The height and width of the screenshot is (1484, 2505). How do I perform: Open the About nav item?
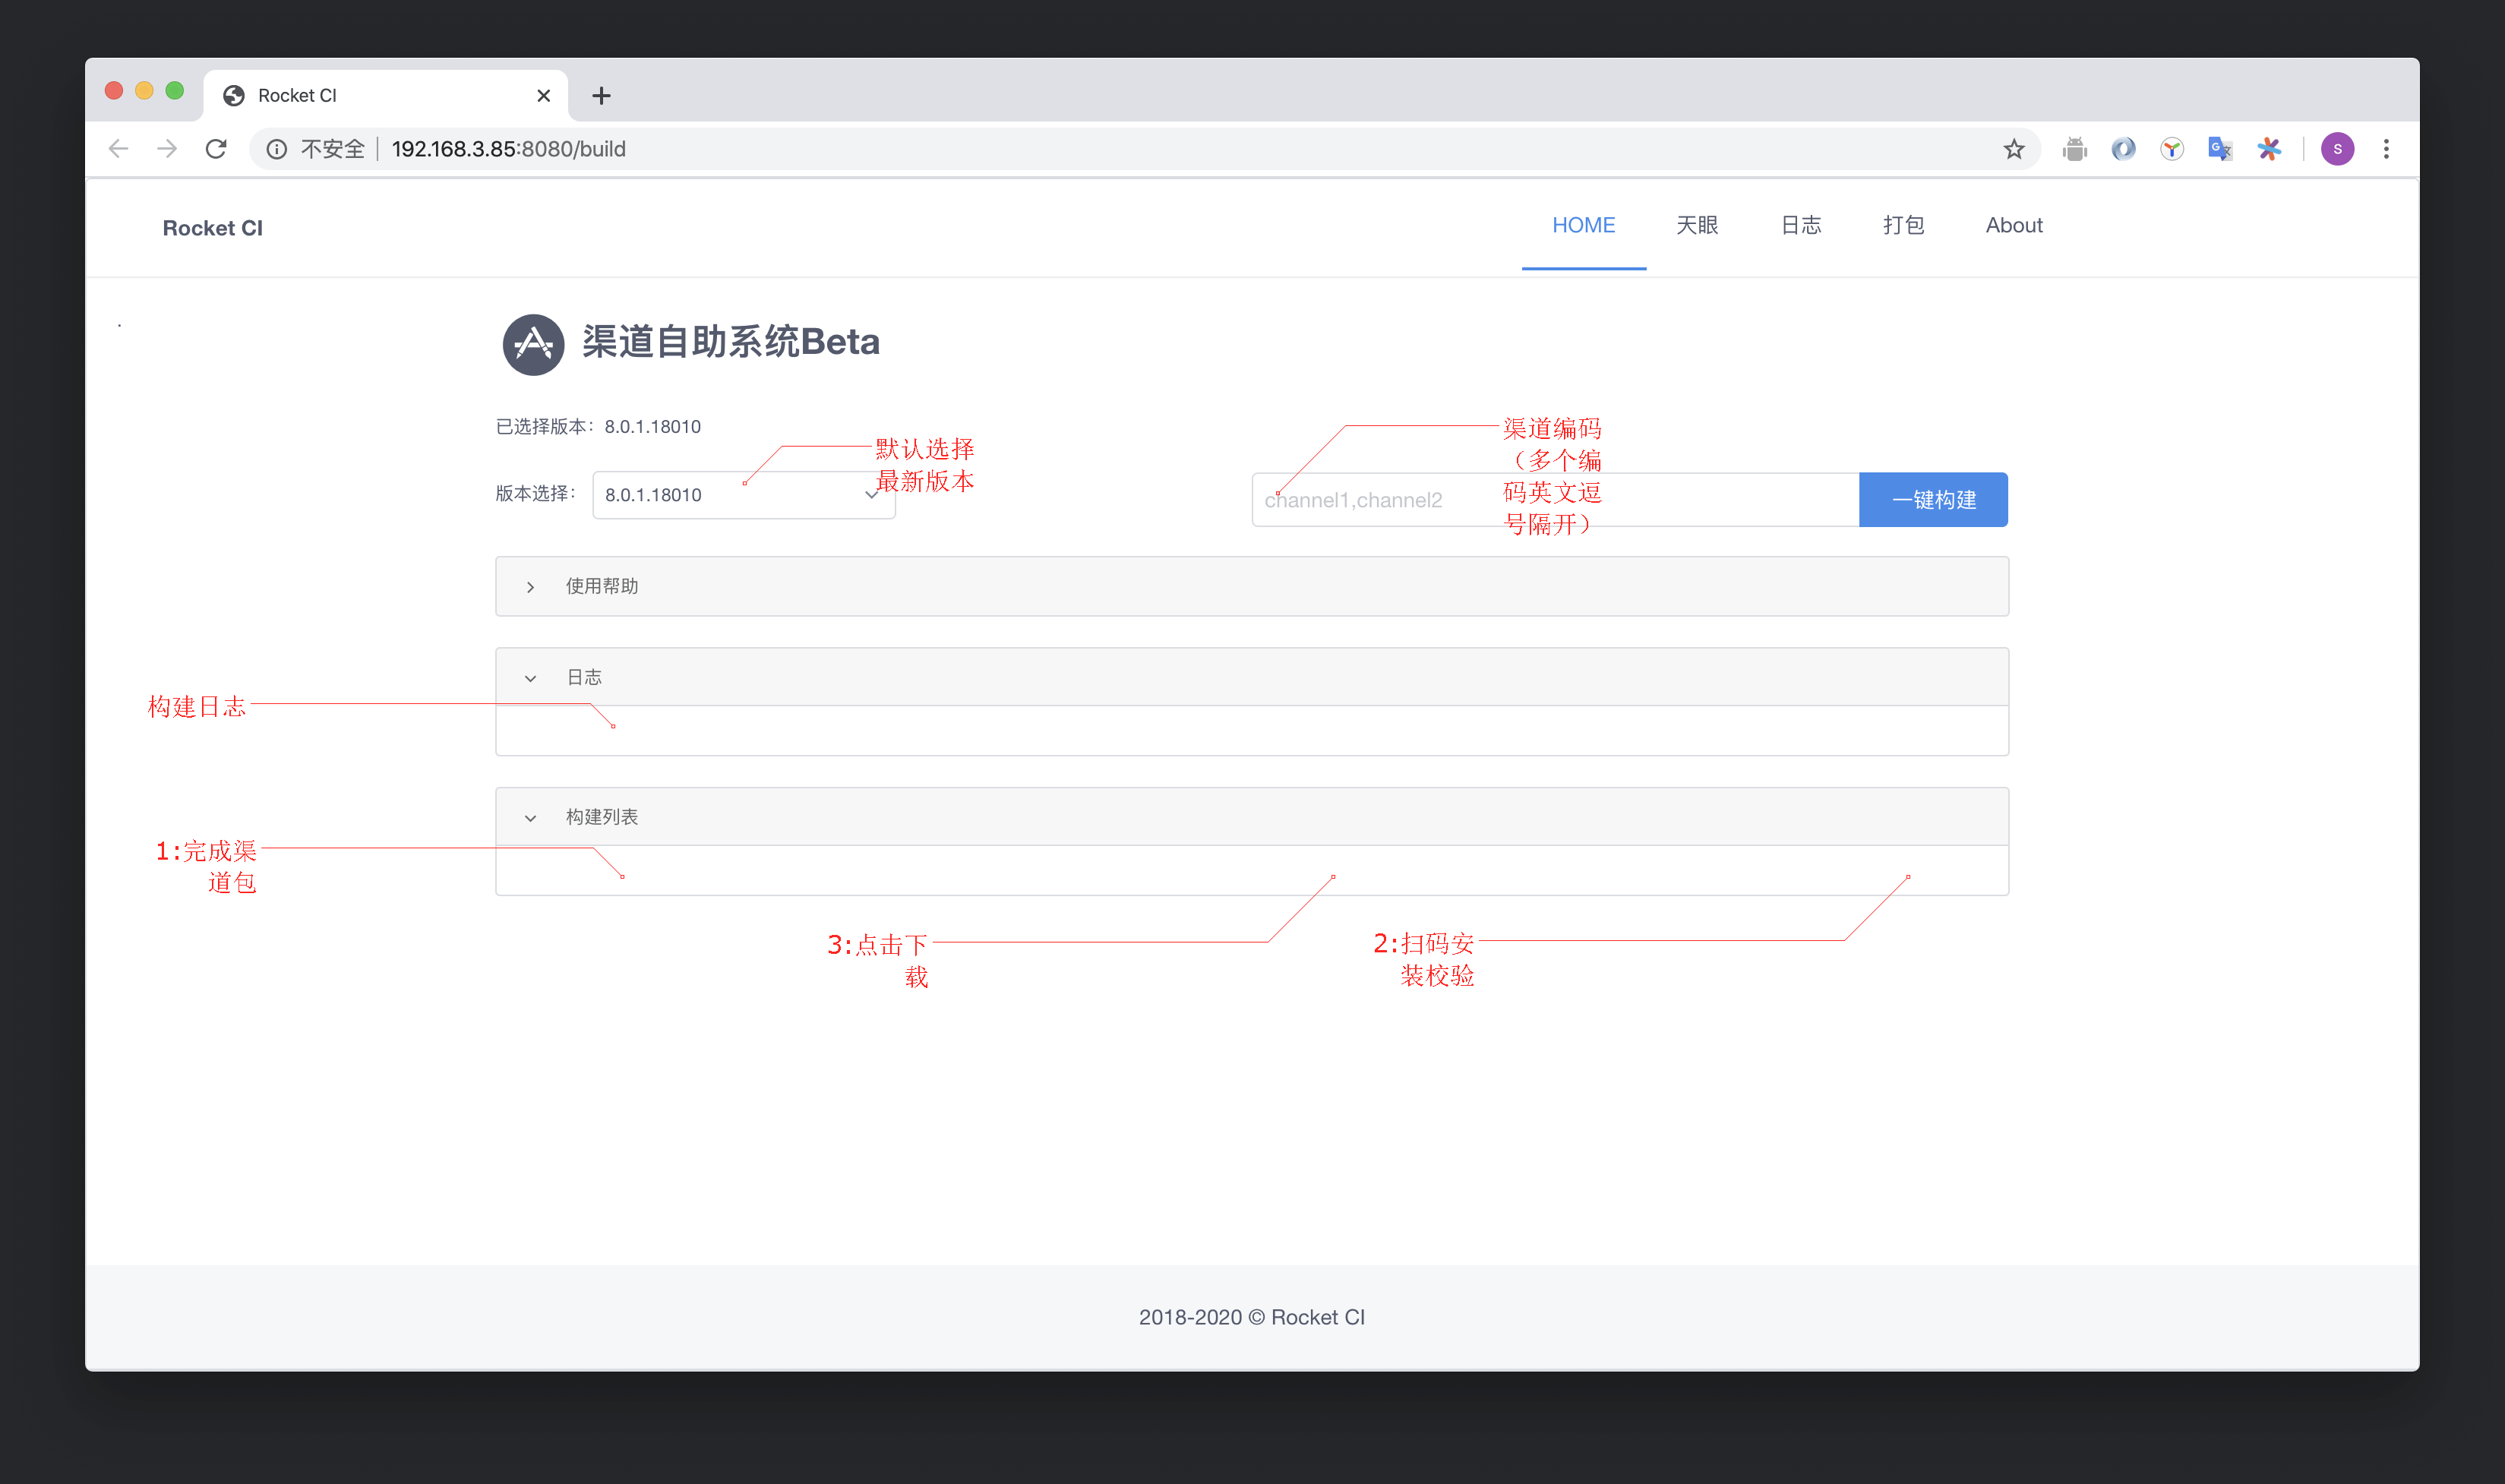tap(2013, 226)
